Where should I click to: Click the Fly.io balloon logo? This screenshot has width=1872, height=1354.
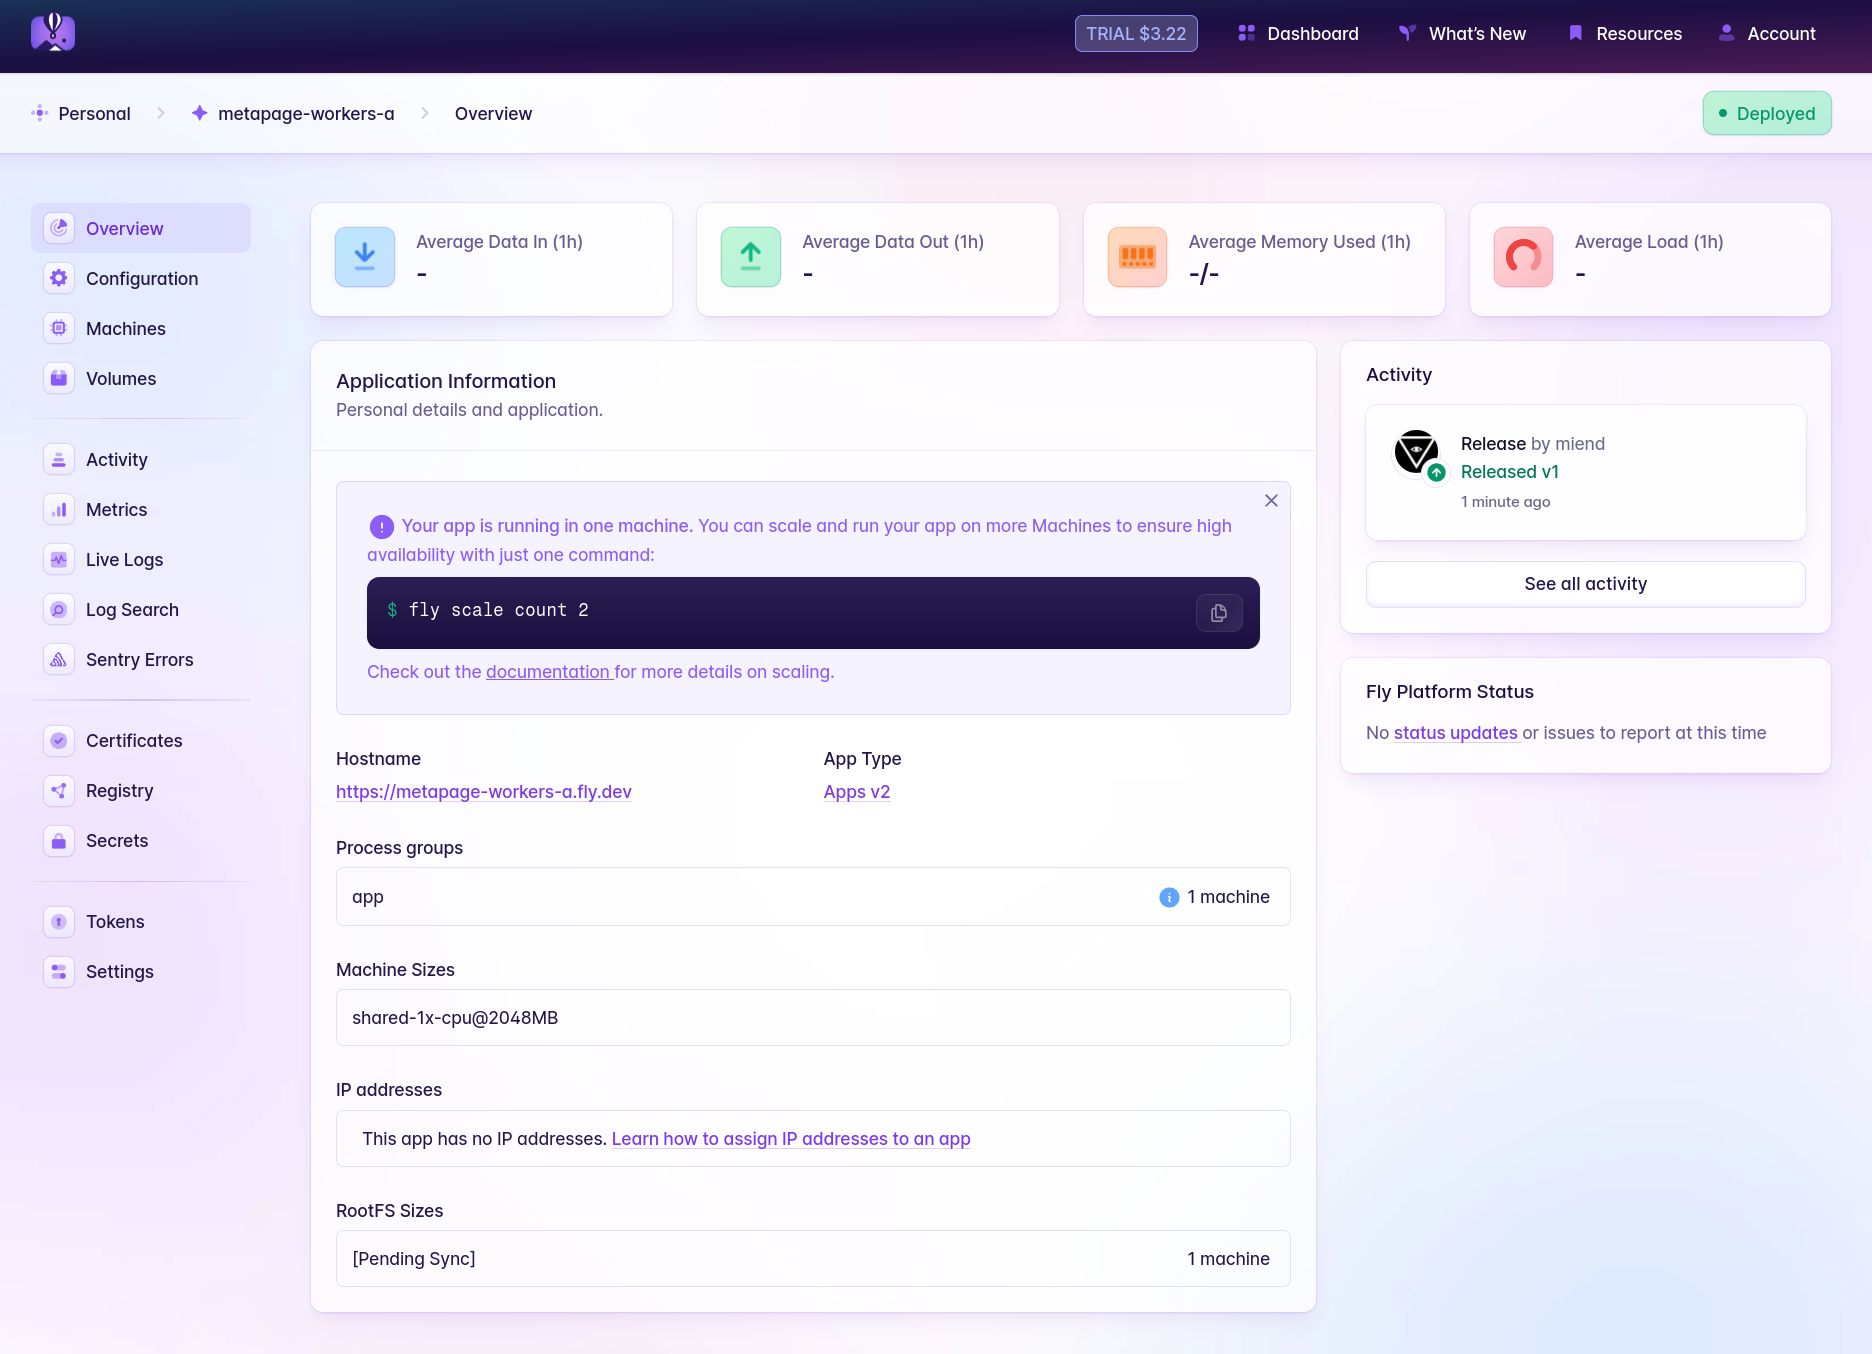coord(53,33)
